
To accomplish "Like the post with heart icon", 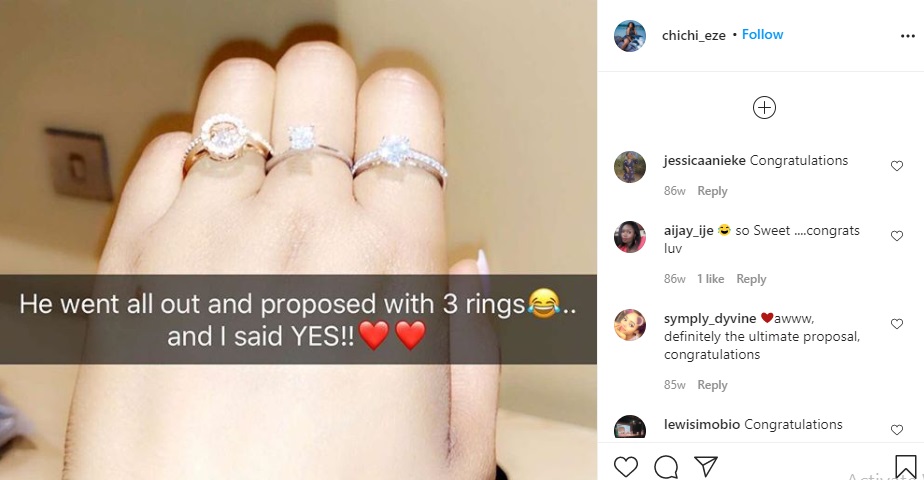I will point(625,467).
